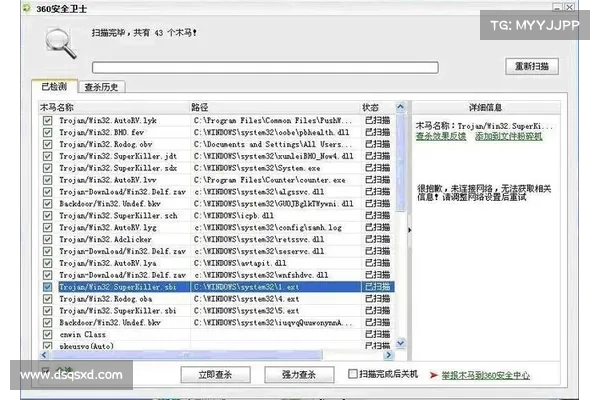
Task: Click the 强力查杀 button
Action: tap(299, 375)
